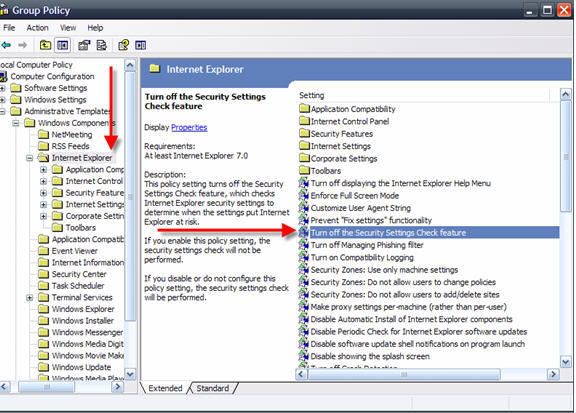Switch to the Extended tab
576x413 pixels.
click(x=165, y=388)
